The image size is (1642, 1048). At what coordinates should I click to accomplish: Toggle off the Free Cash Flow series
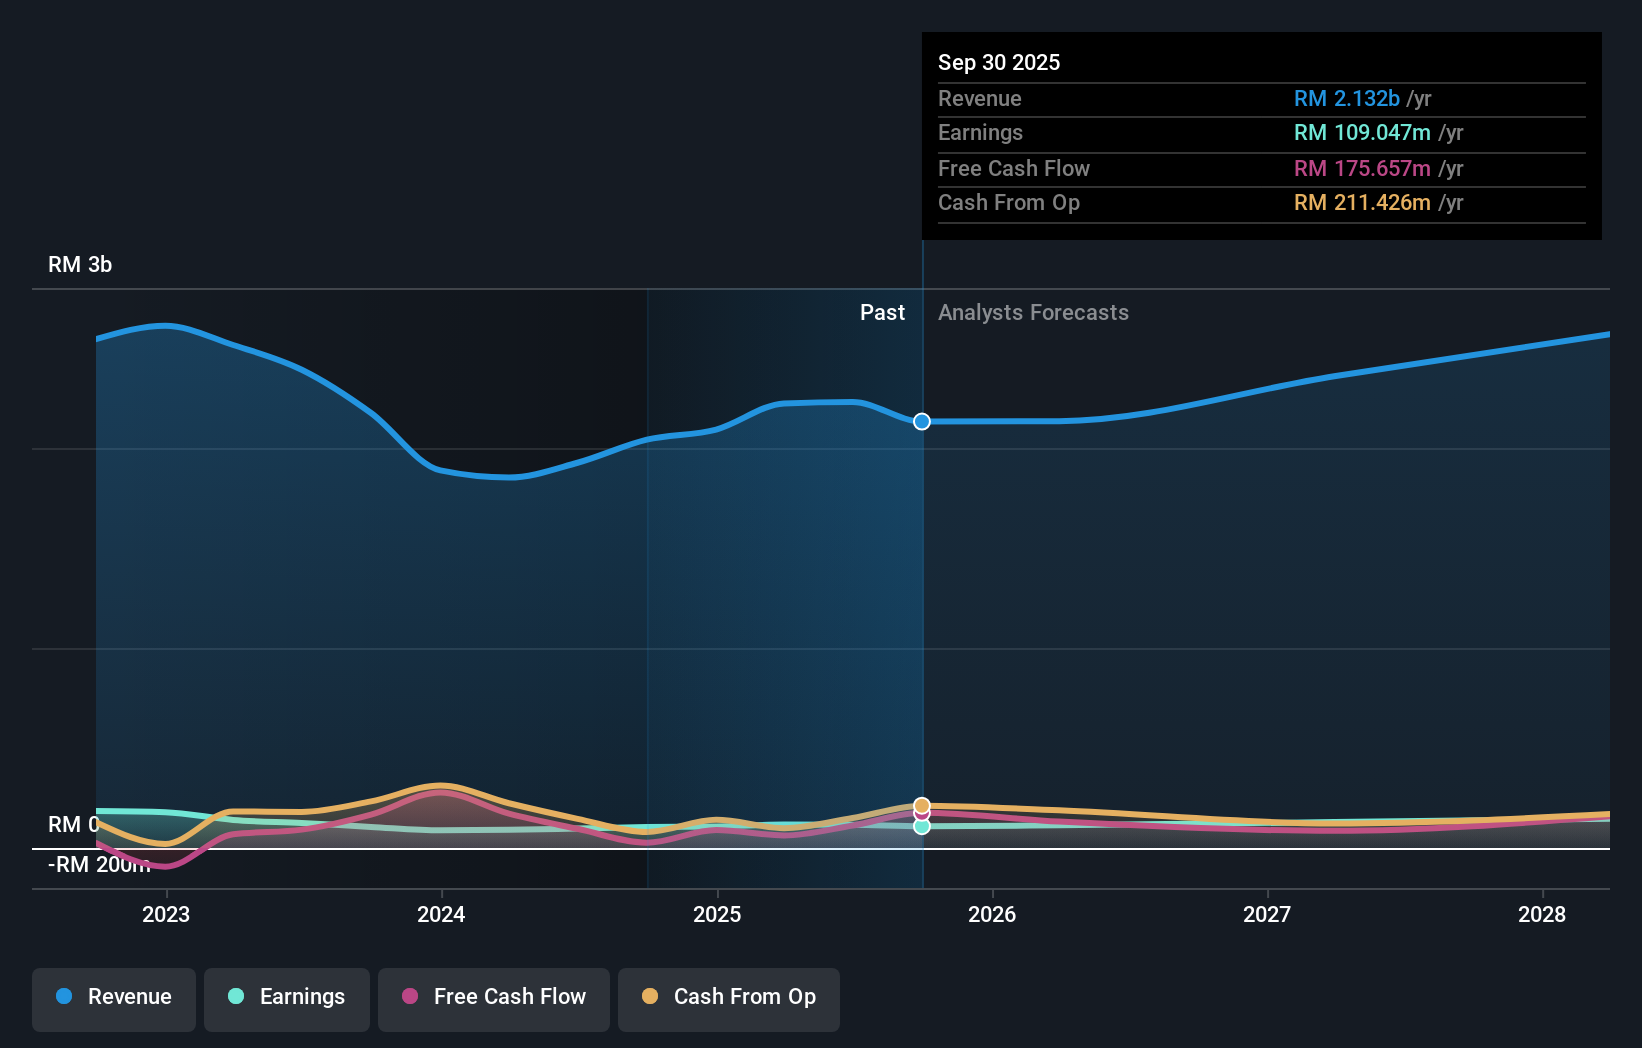(494, 999)
